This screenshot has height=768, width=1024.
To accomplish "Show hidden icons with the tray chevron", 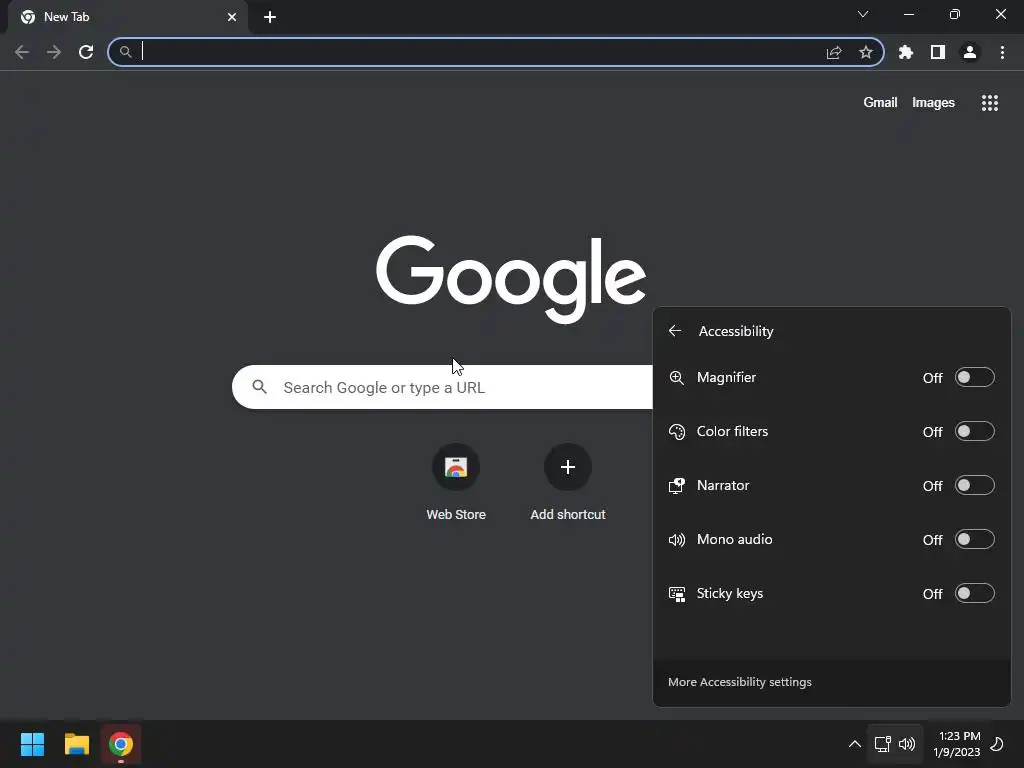I will (854, 744).
